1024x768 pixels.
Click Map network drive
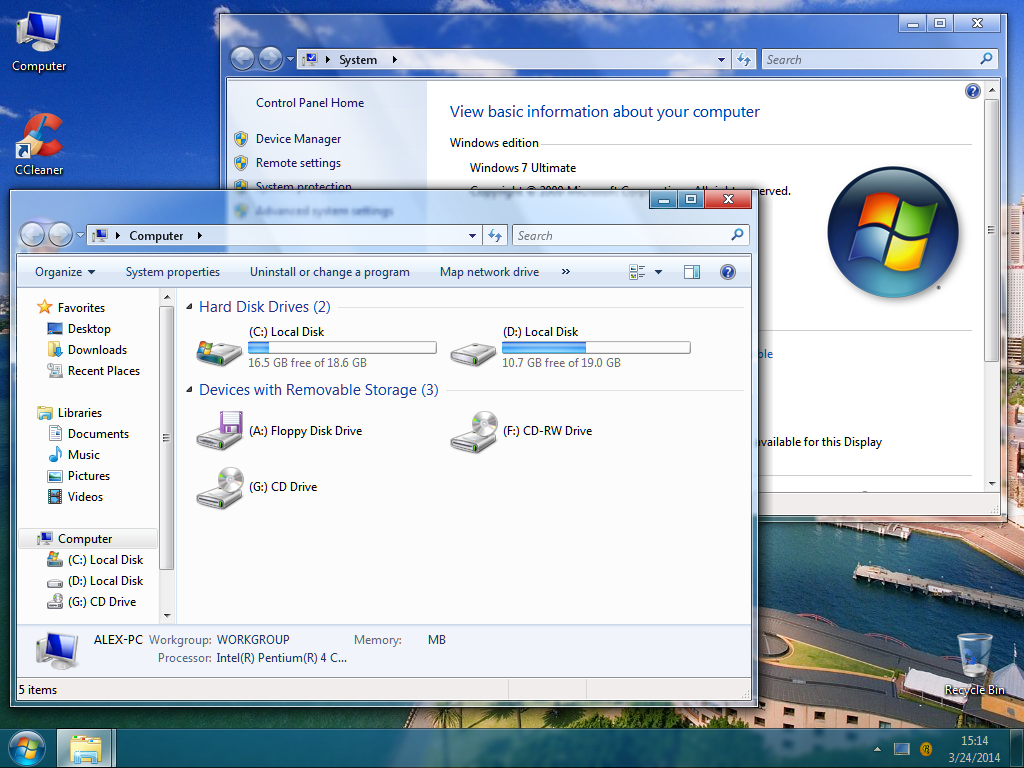click(489, 271)
